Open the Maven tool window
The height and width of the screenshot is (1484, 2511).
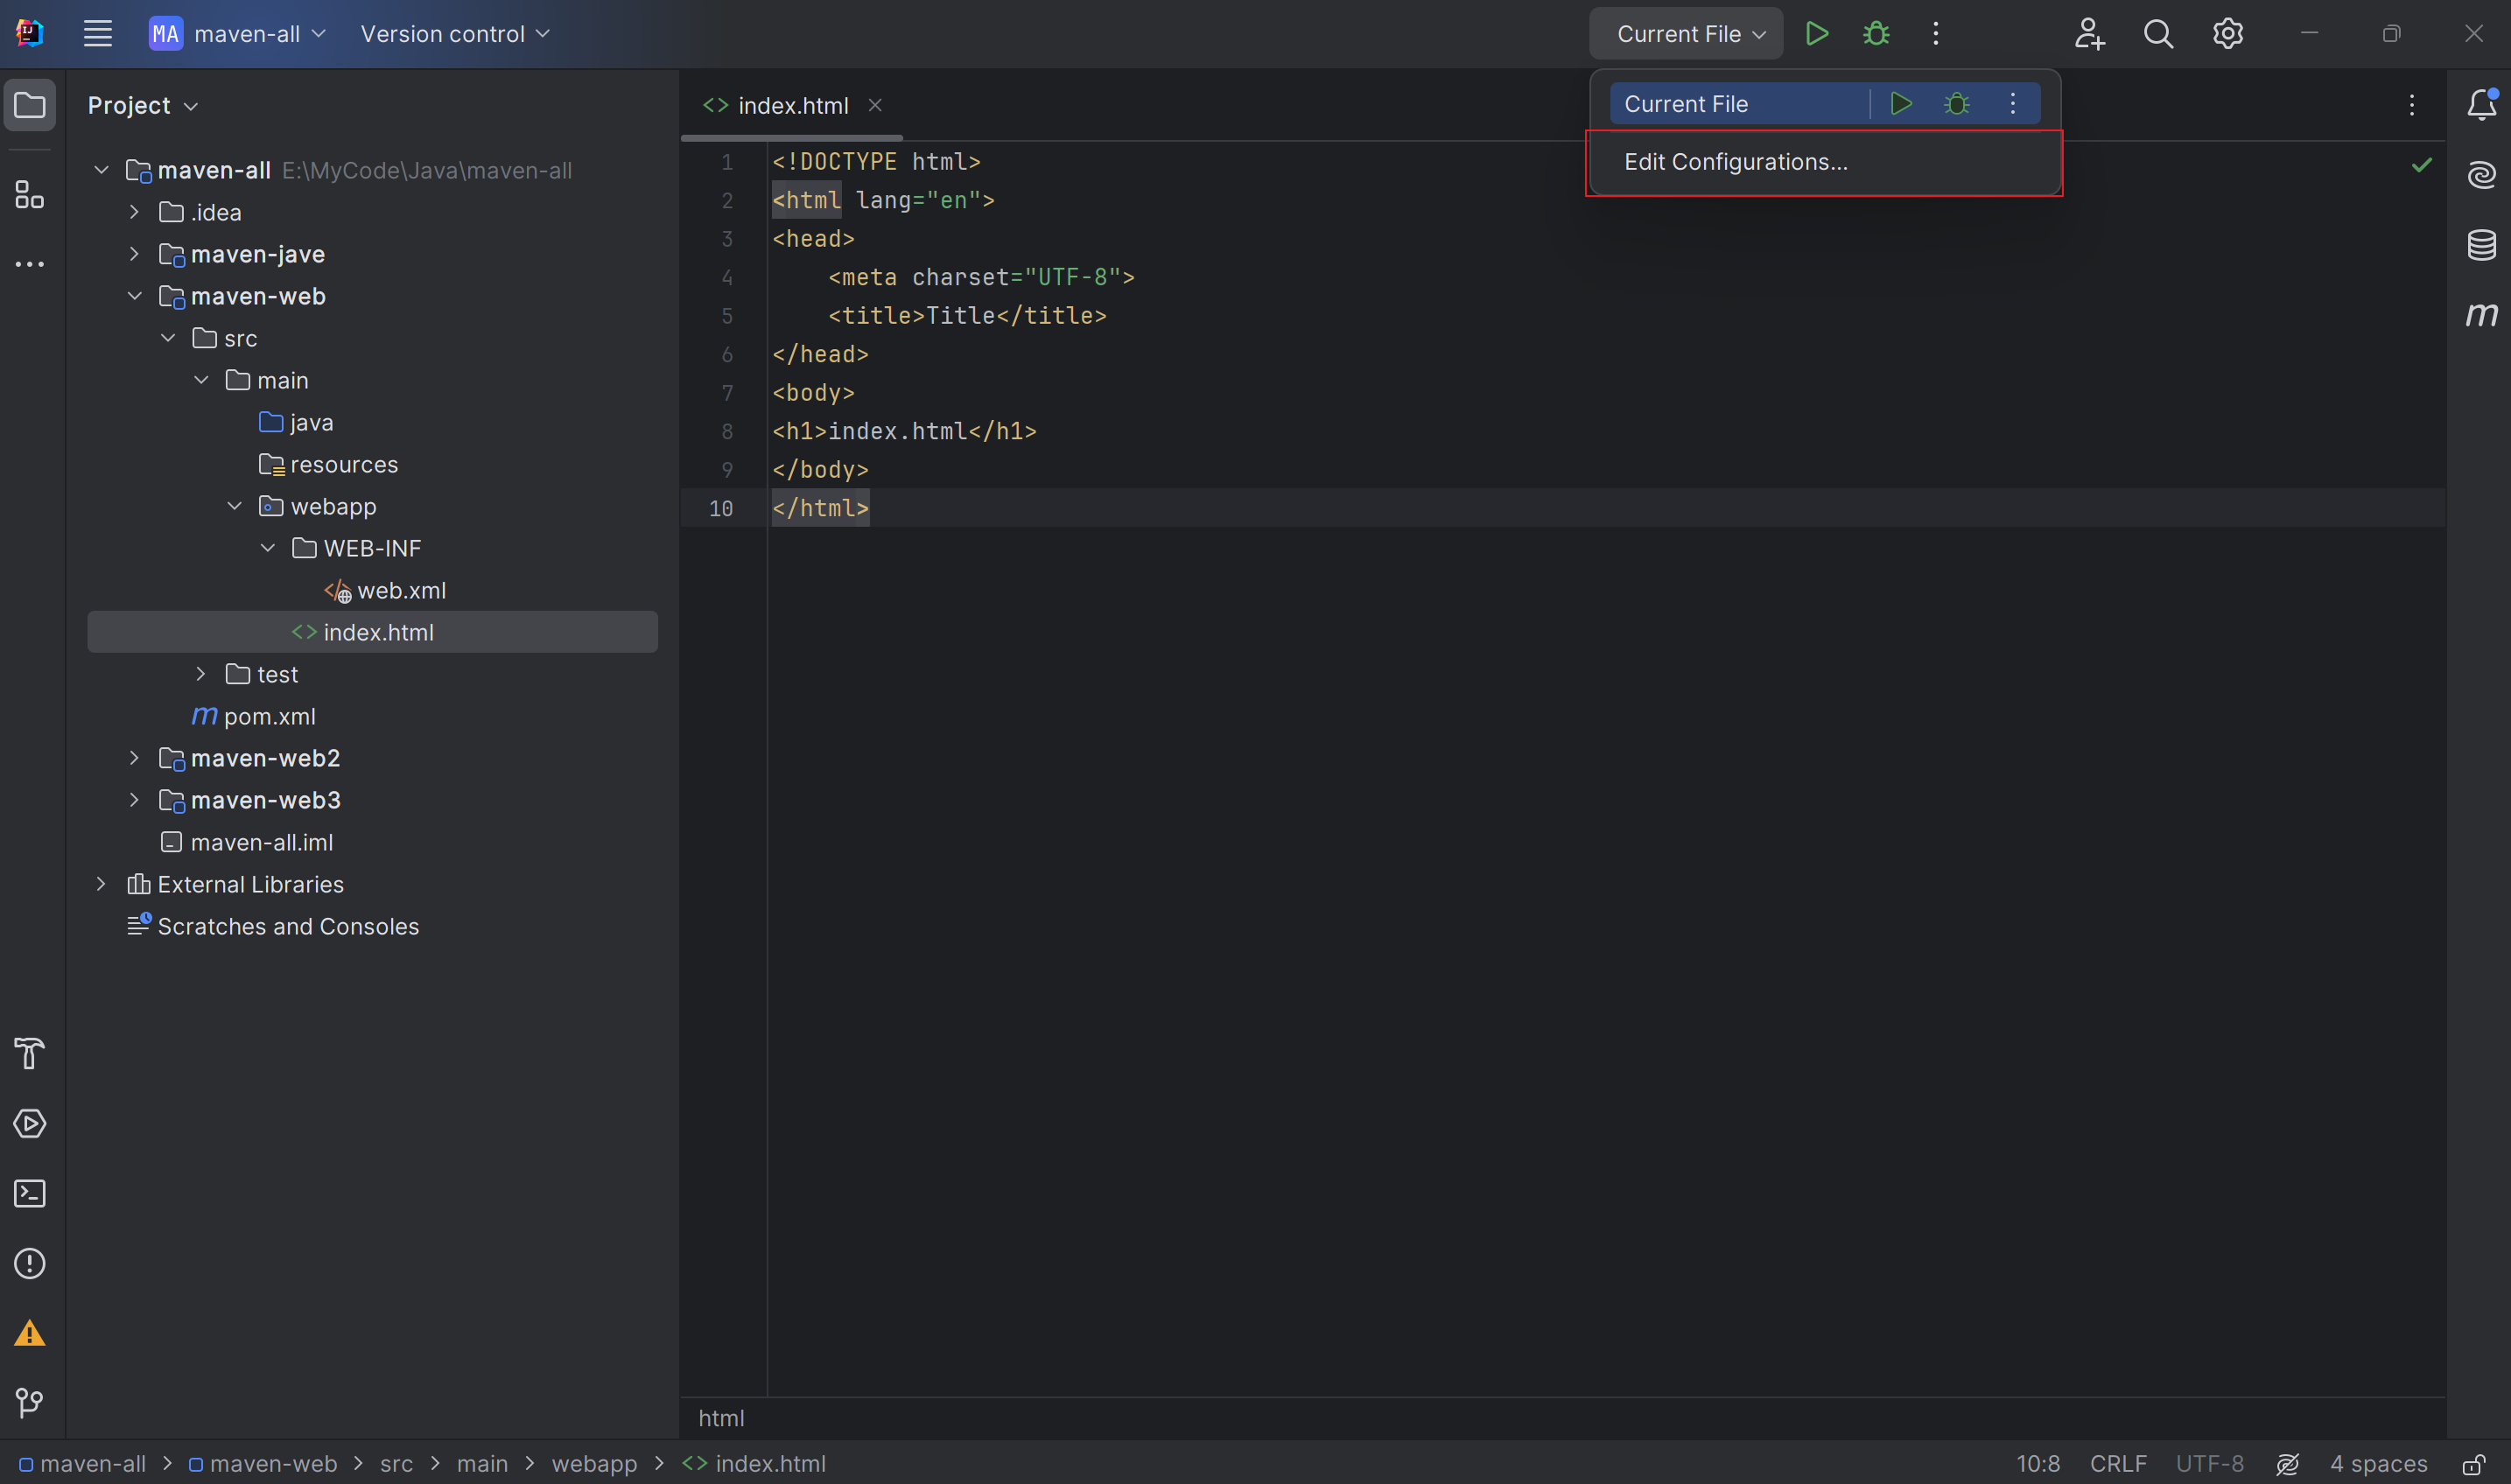(x=2483, y=314)
